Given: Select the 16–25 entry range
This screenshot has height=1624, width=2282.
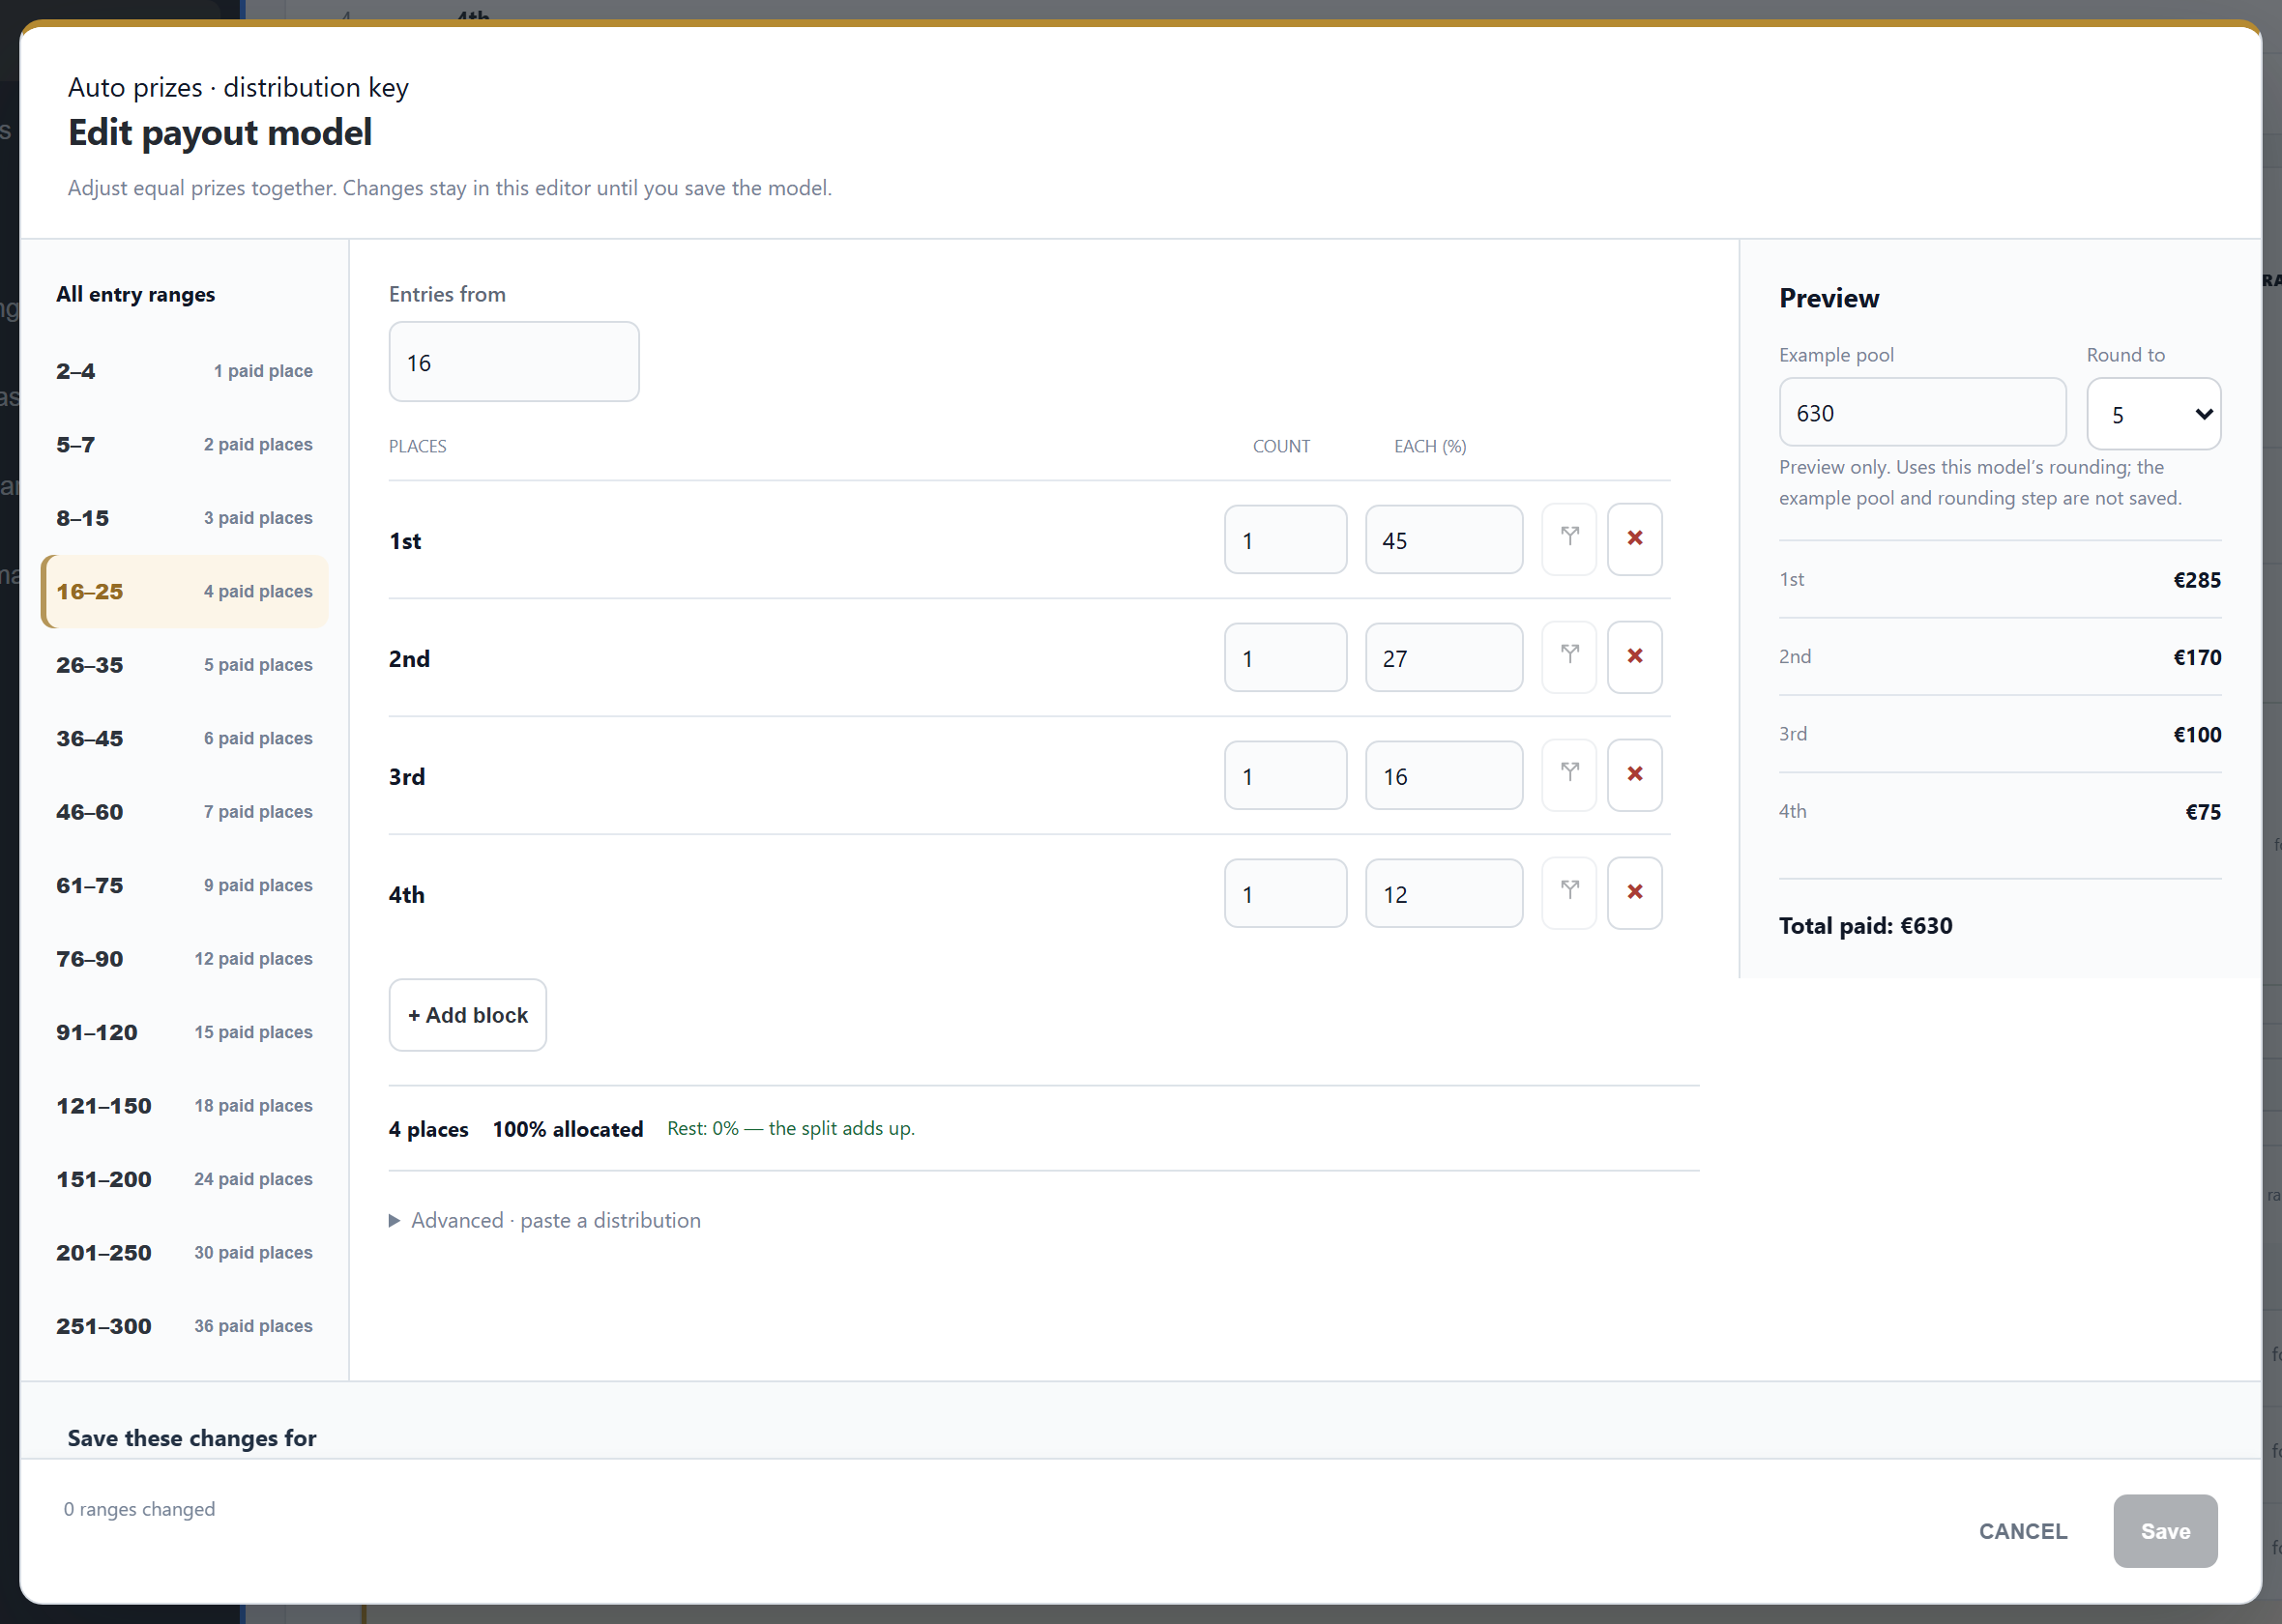Looking at the screenshot, I should pos(184,591).
